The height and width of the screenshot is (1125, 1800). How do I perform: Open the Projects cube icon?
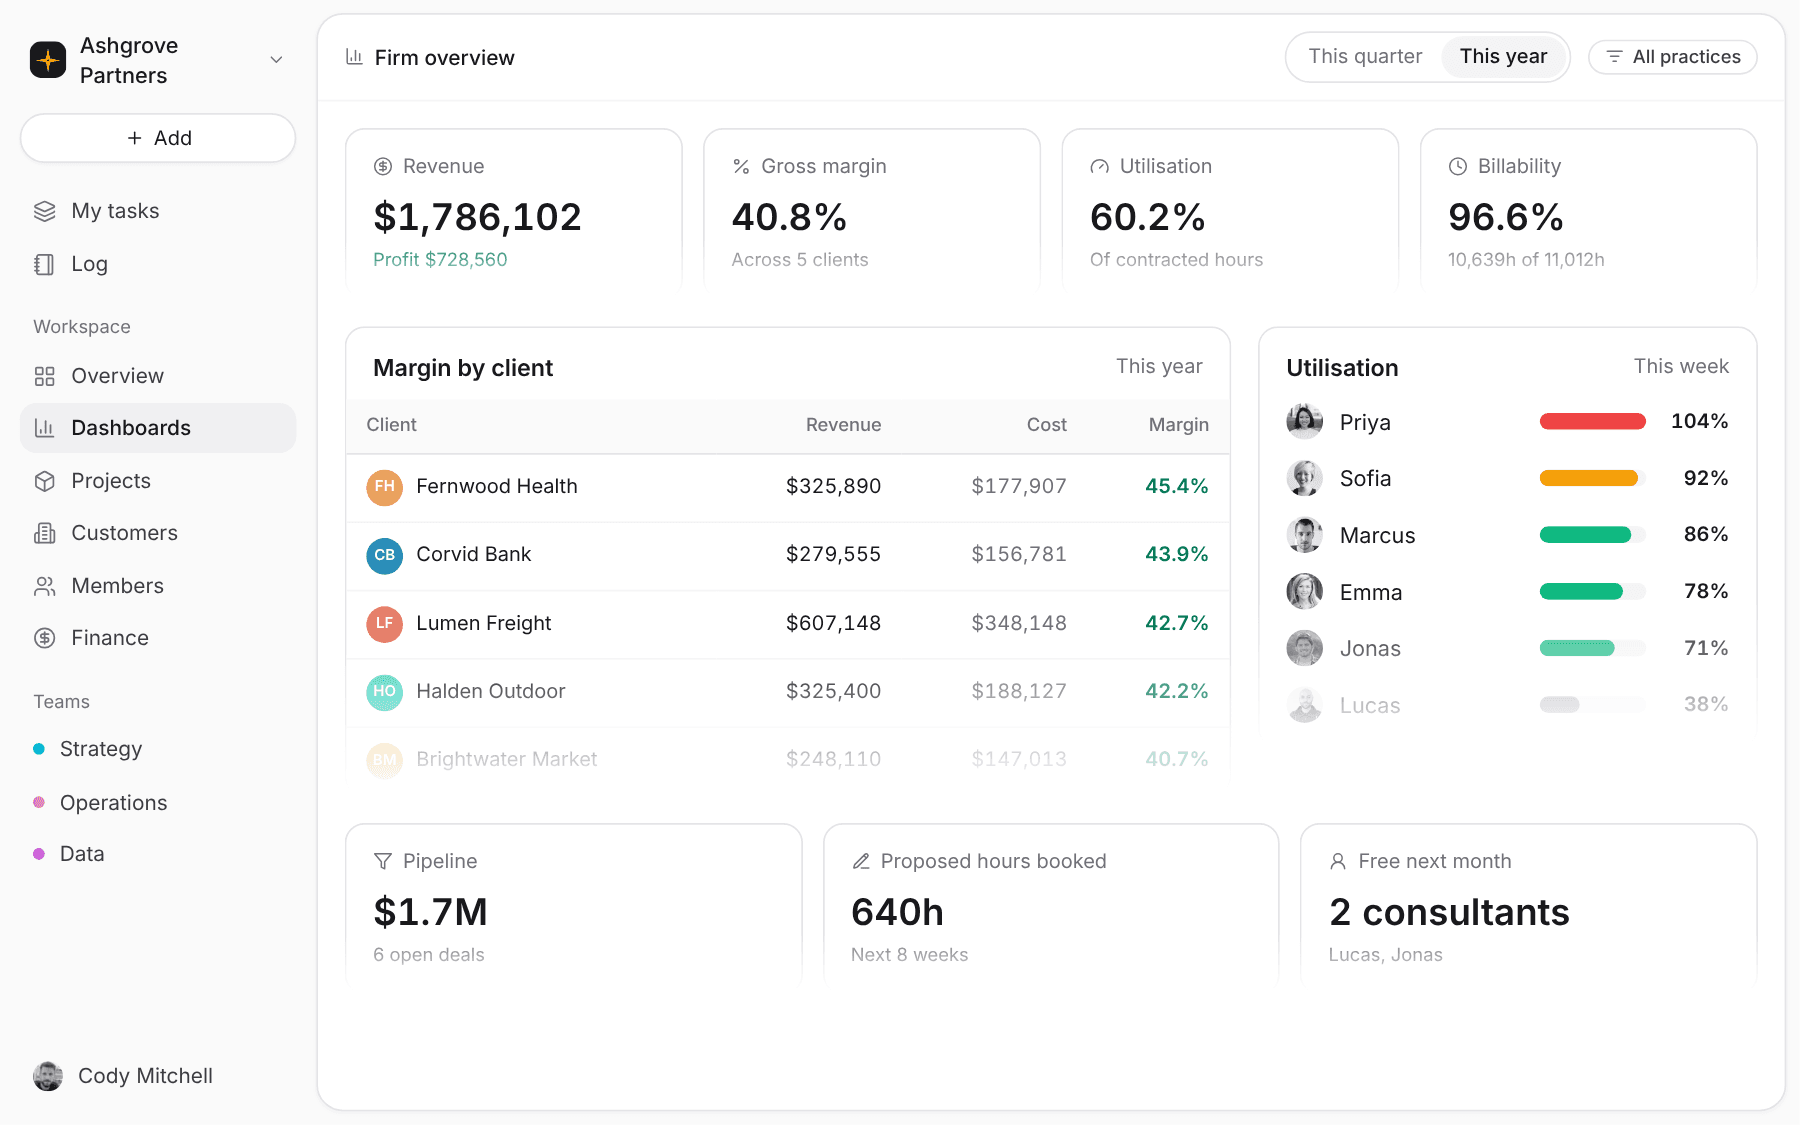click(45, 481)
